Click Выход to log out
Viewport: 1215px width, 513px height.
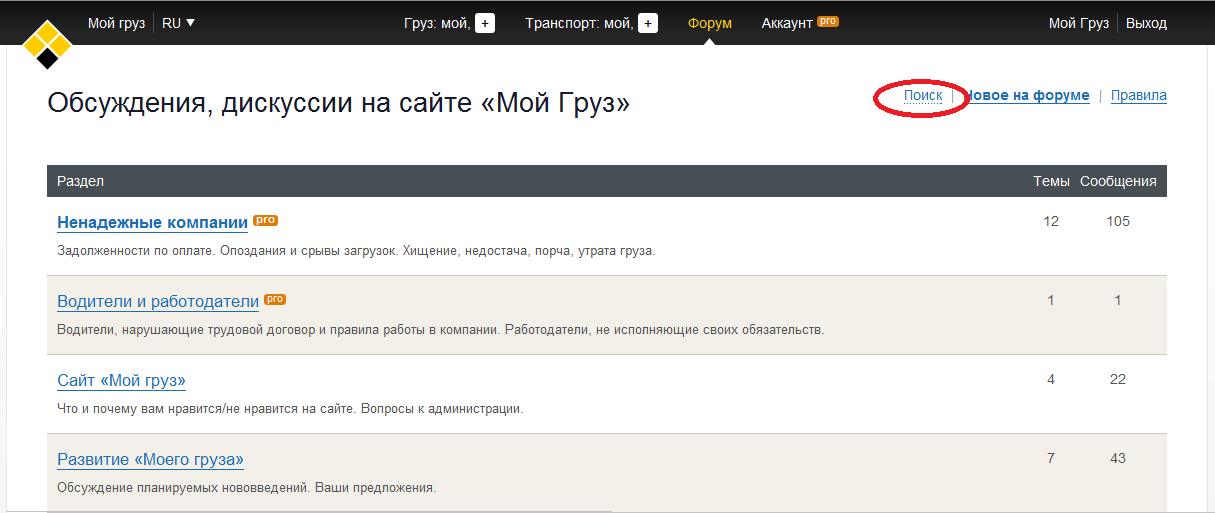click(x=1146, y=23)
